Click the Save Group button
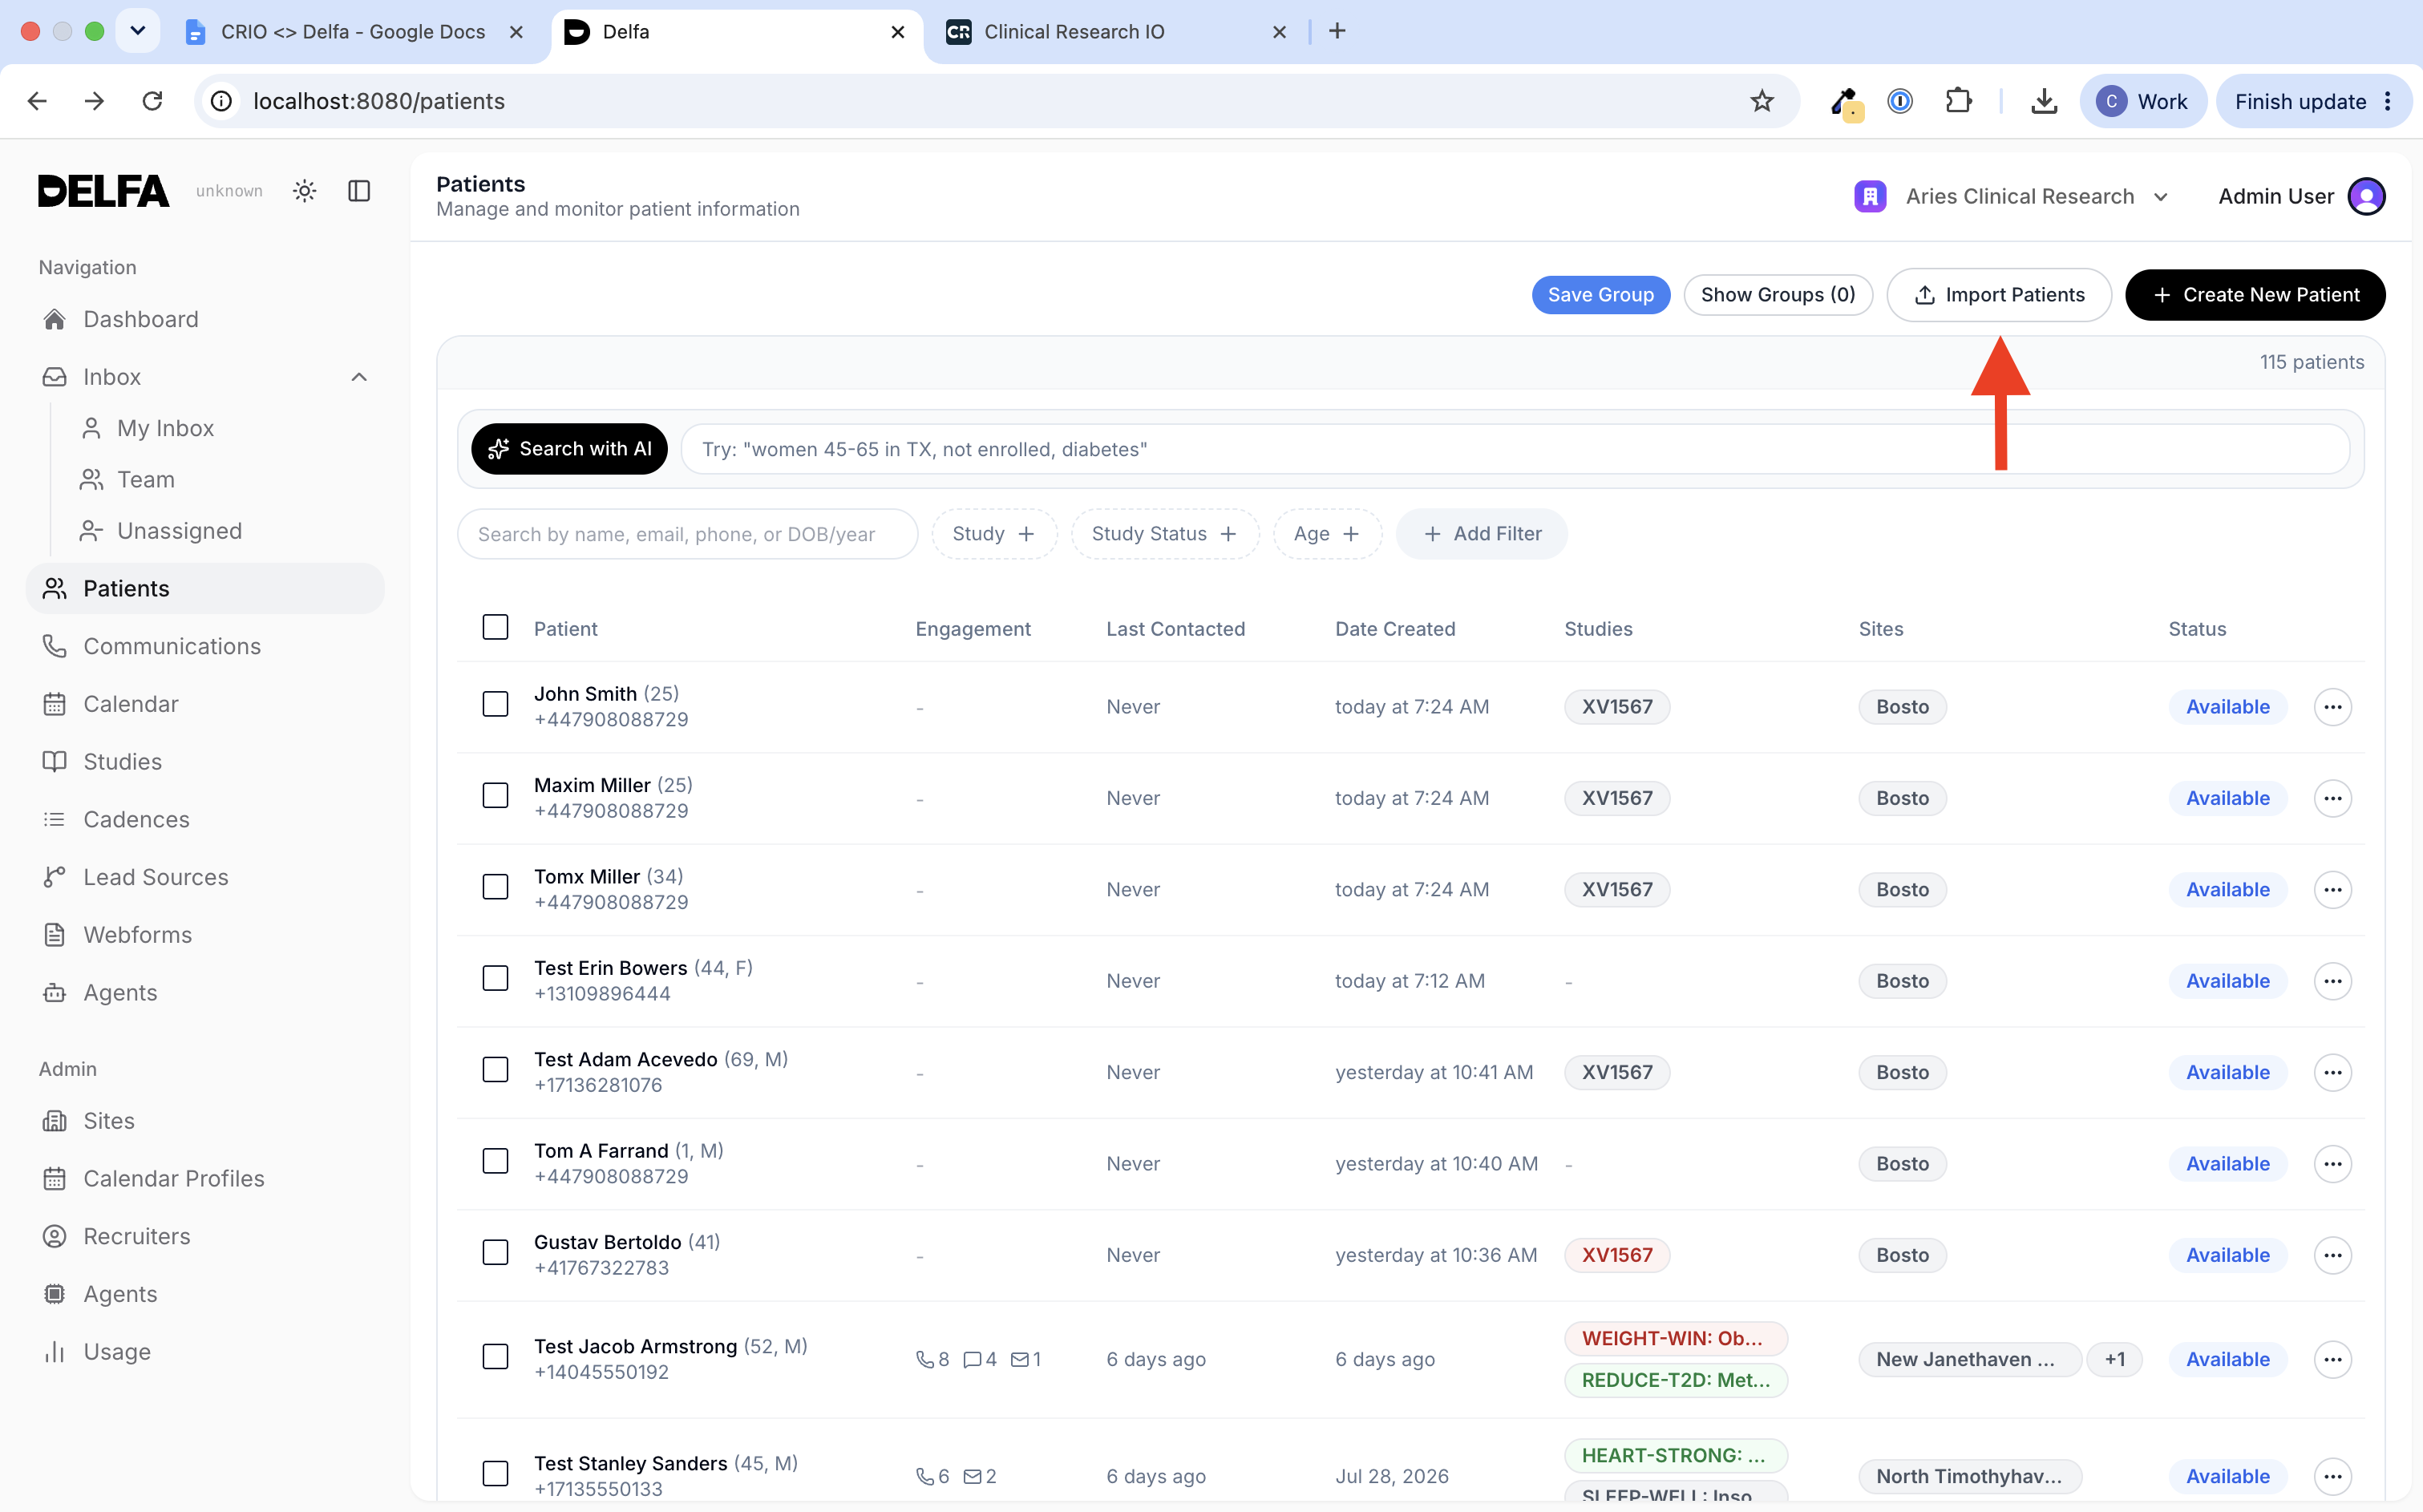This screenshot has height=1512, width=2423. (1600, 295)
